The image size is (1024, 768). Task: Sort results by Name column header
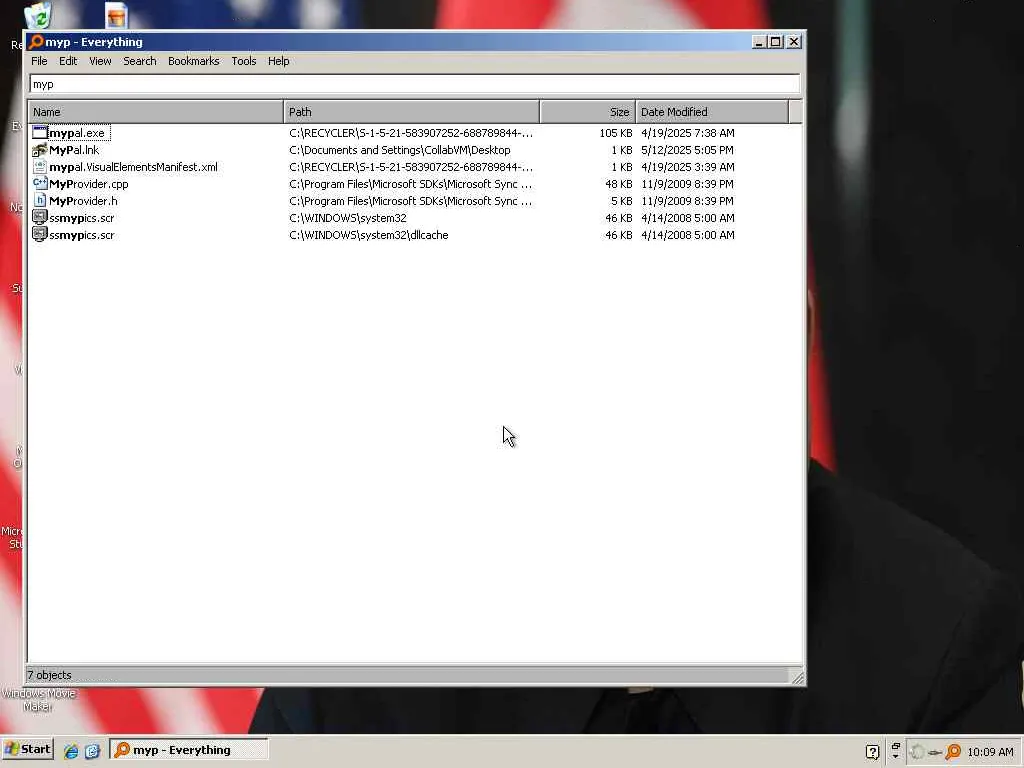tap(155, 112)
